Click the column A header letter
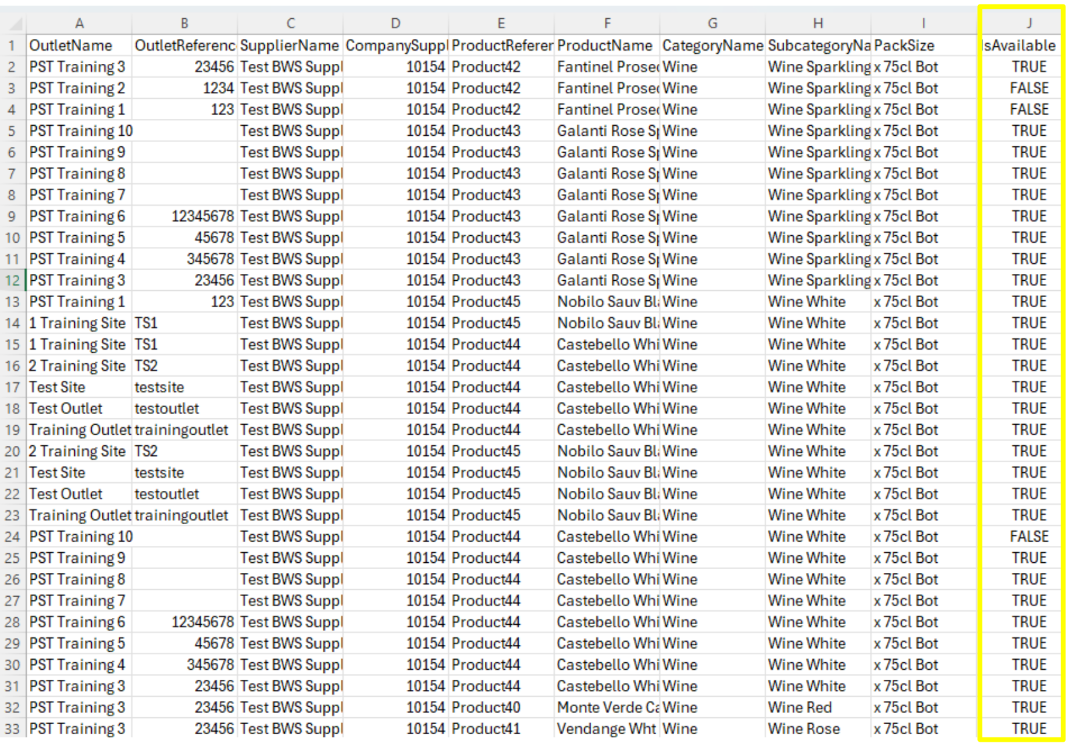This screenshot has width=1071, height=745. coord(79,23)
